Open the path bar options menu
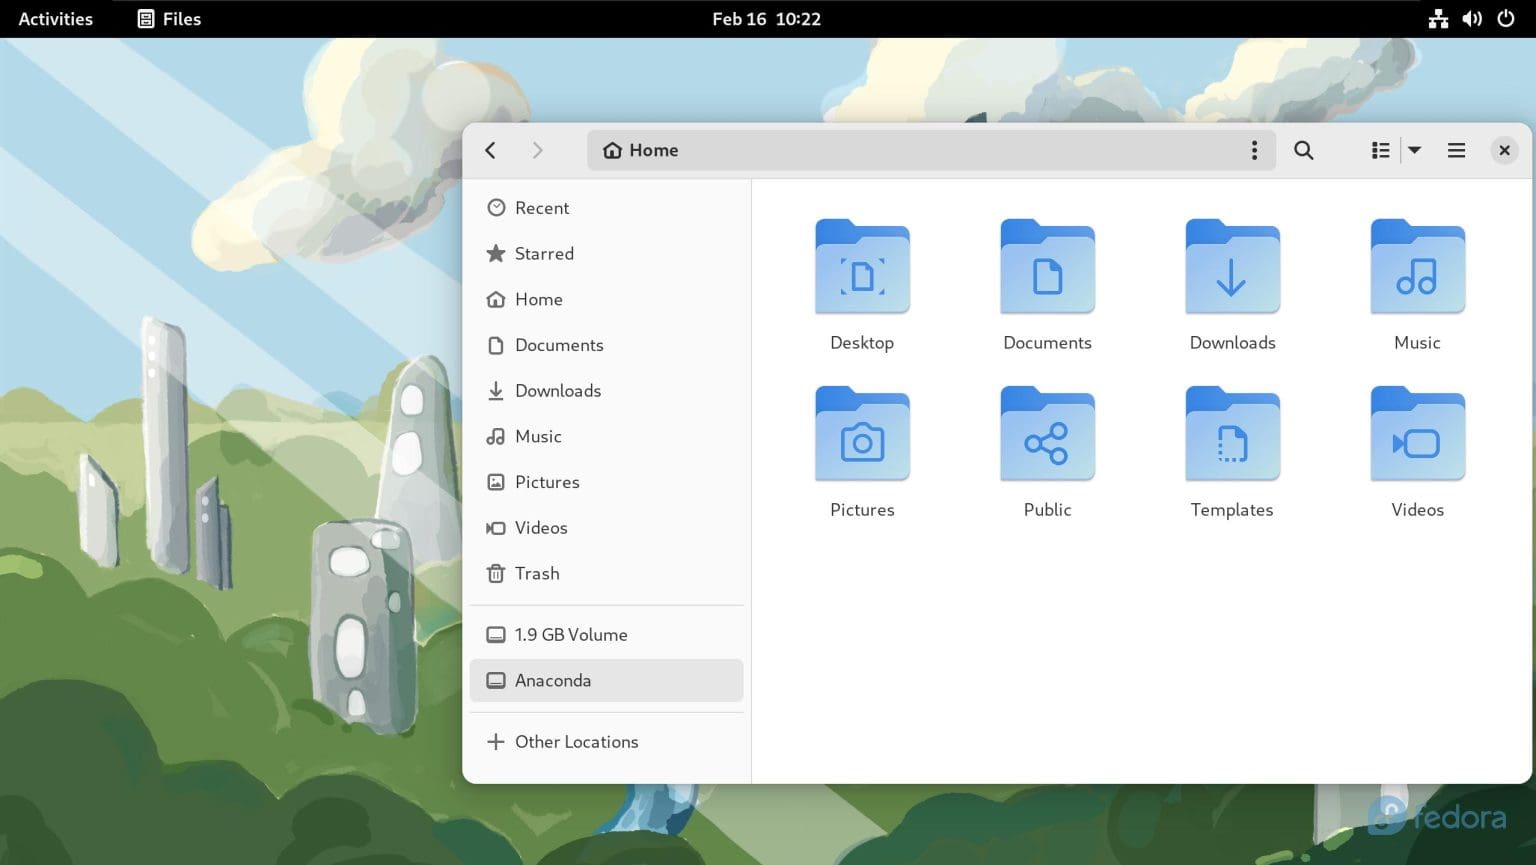1536x865 pixels. pos(1254,150)
